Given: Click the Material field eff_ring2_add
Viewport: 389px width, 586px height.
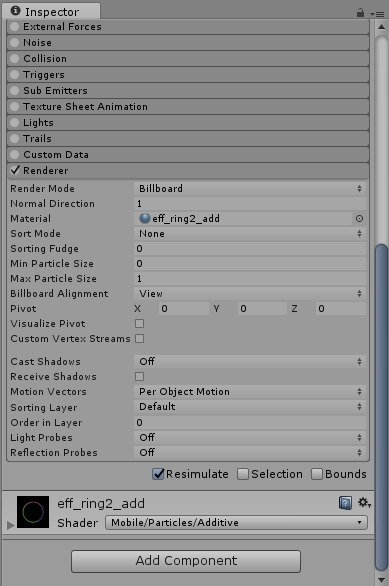Looking at the screenshot, I should pos(243,219).
